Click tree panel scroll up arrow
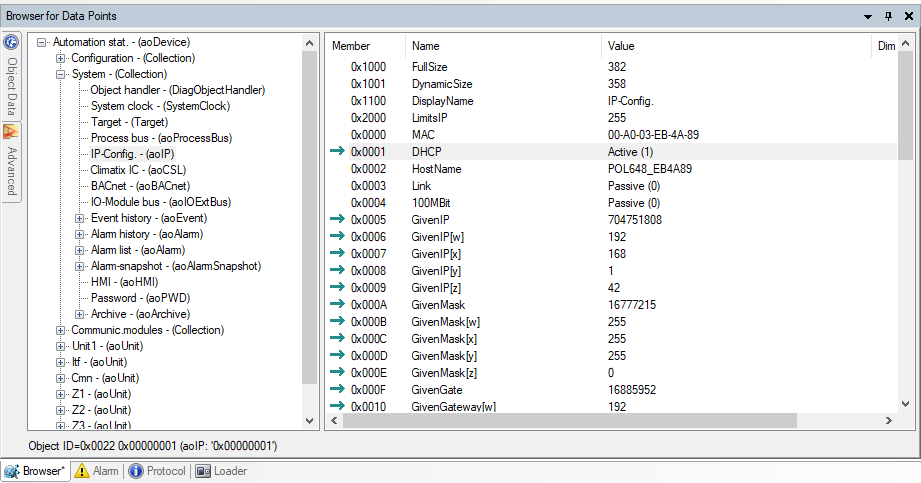This screenshot has height=483, width=921. pyautogui.click(x=310, y=43)
